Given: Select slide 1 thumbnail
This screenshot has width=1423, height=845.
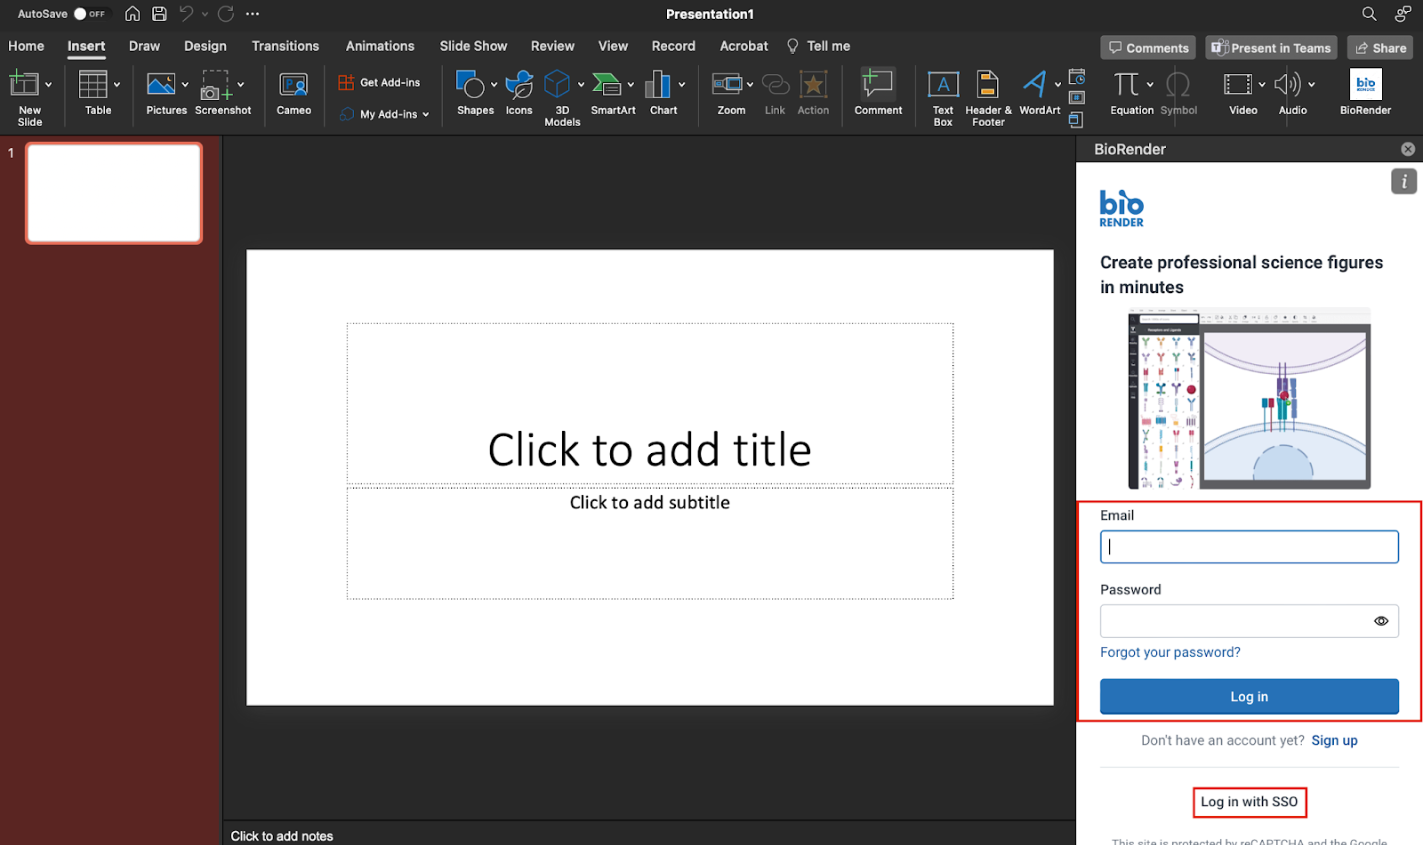Looking at the screenshot, I should [x=114, y=193].
